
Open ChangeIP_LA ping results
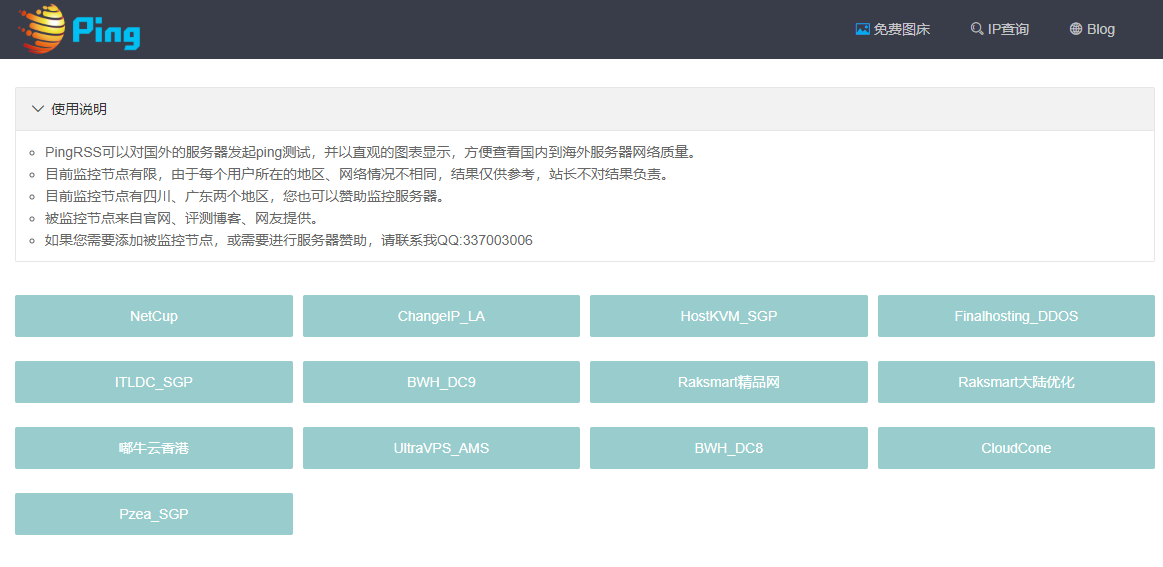(x=441, y=316)
